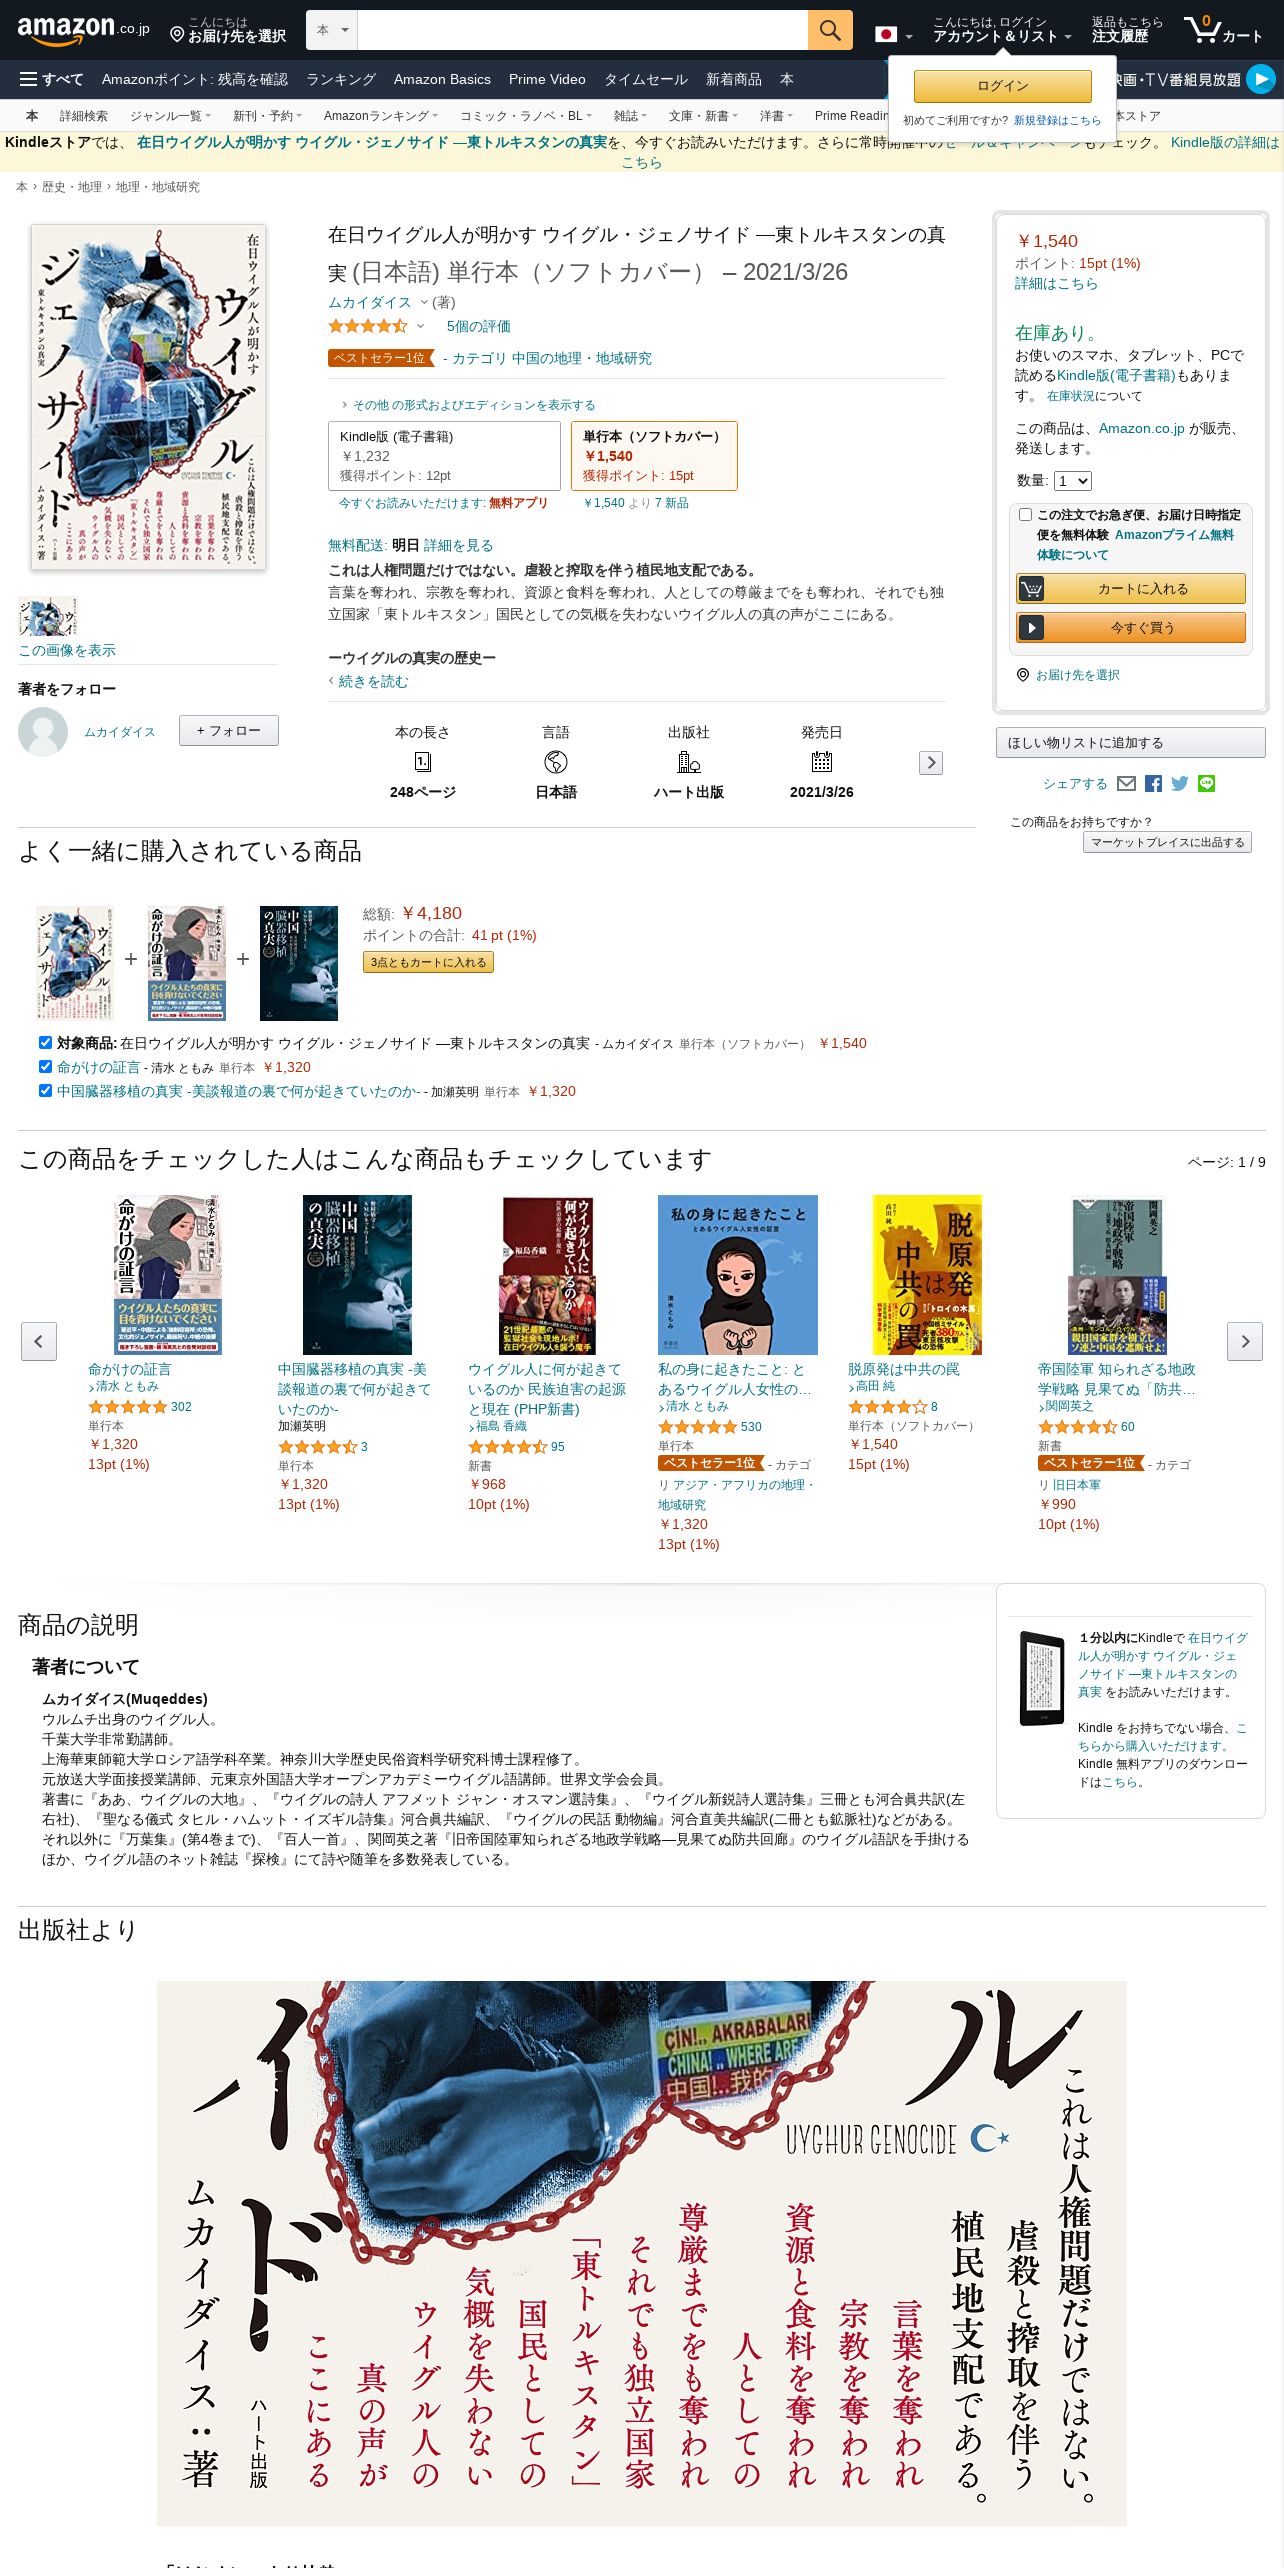This screenshot has height=2568, width=1284.
Task: Share via LINE green icon
Action: tap(1207, 784)
